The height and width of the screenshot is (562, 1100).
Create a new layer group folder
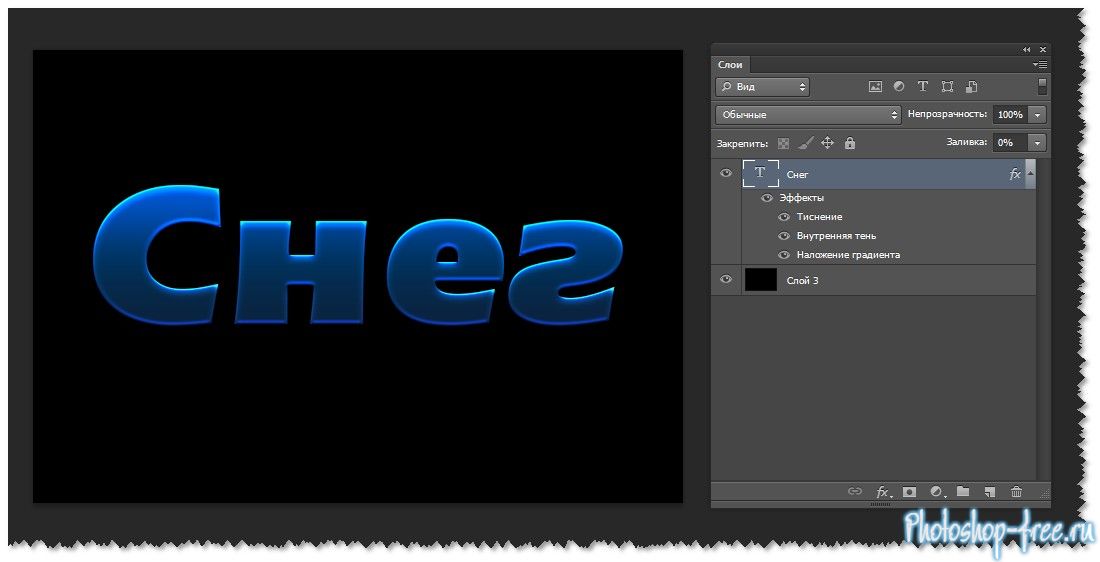pos(963,492)
